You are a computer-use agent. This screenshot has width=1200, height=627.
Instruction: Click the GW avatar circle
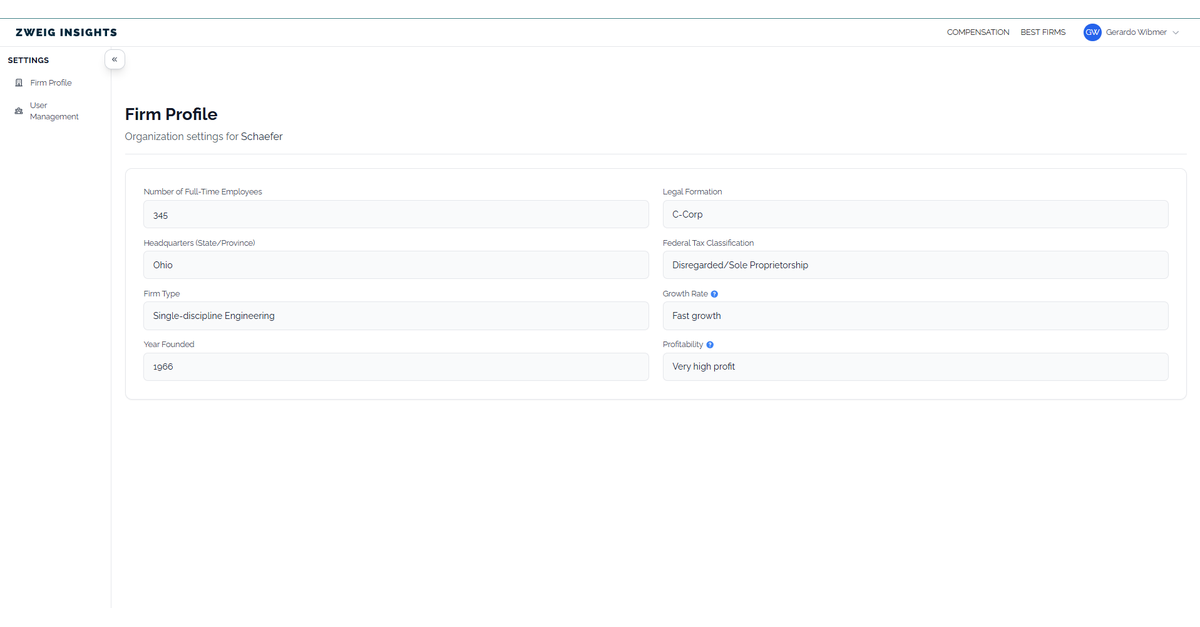(x=1092, y=32)
